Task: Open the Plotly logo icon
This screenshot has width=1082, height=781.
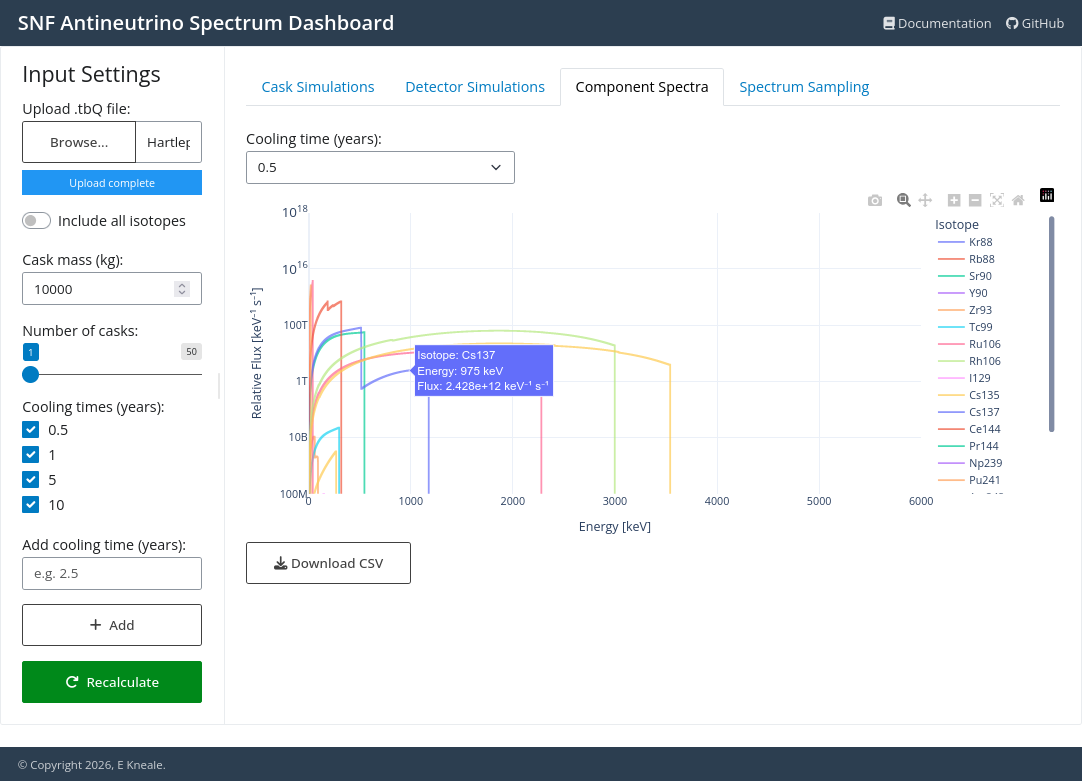Action: pyautogui.click(x=1047, y=195)
